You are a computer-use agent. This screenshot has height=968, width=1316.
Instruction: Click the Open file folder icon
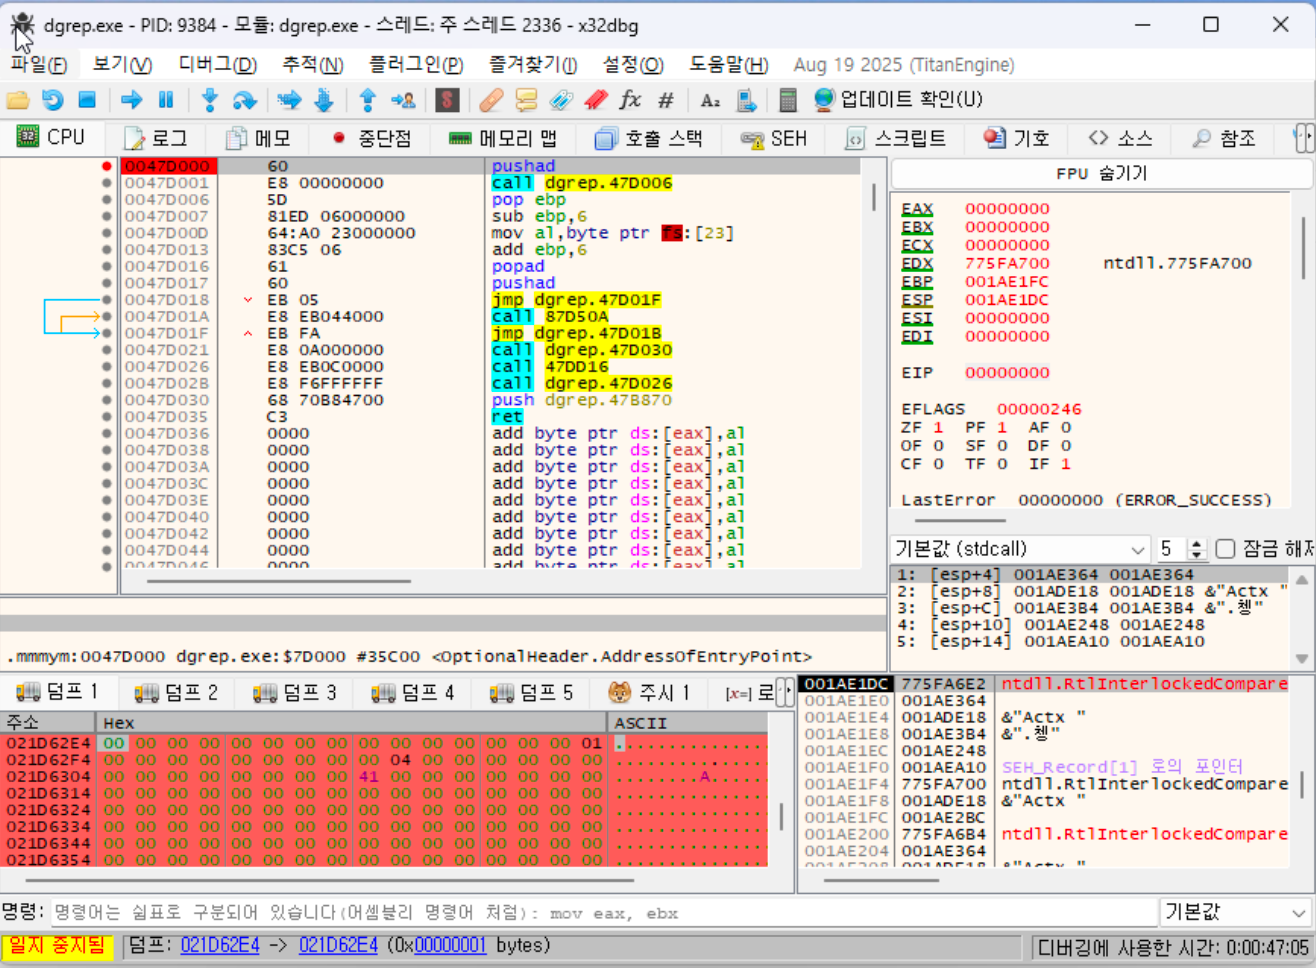[17, 100]
